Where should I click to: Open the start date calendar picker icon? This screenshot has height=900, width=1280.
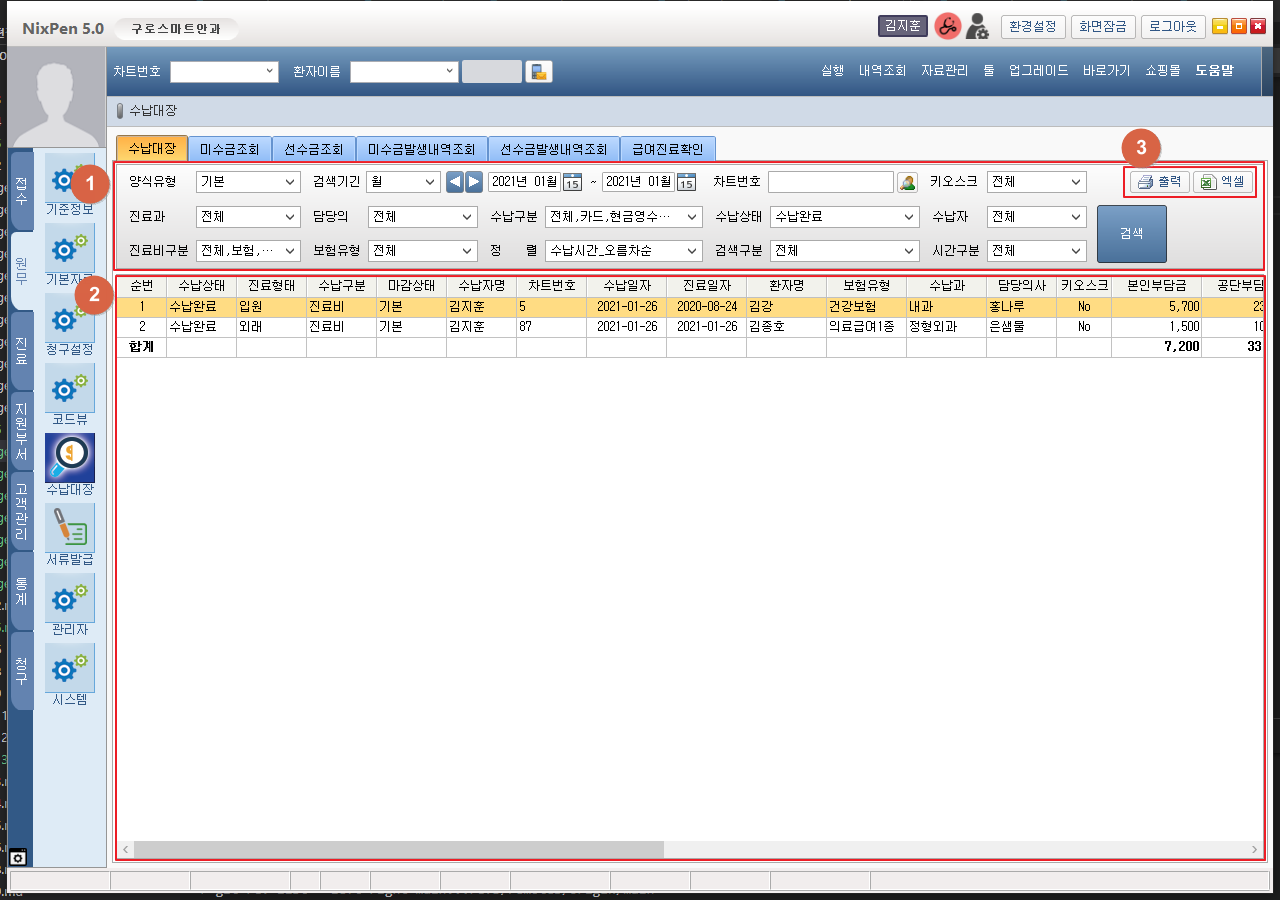(572, 182)
